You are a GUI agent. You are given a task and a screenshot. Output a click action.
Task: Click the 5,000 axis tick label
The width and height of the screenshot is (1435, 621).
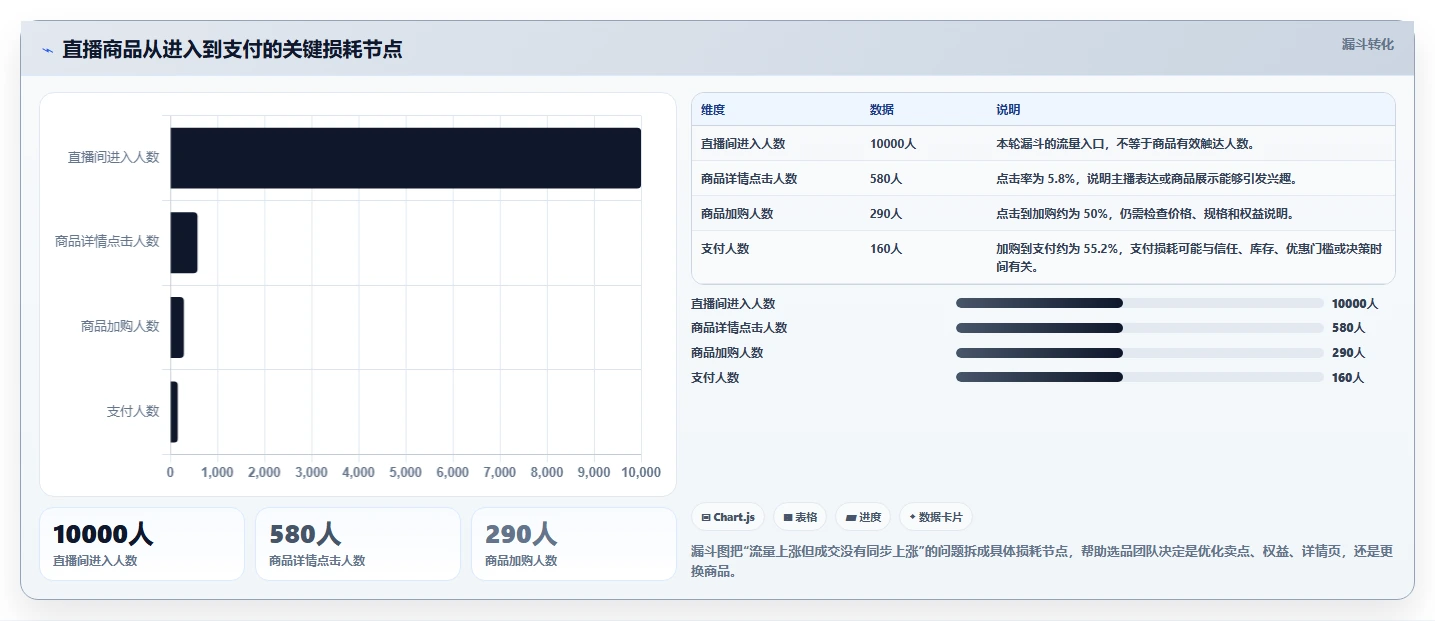(405, 473)
